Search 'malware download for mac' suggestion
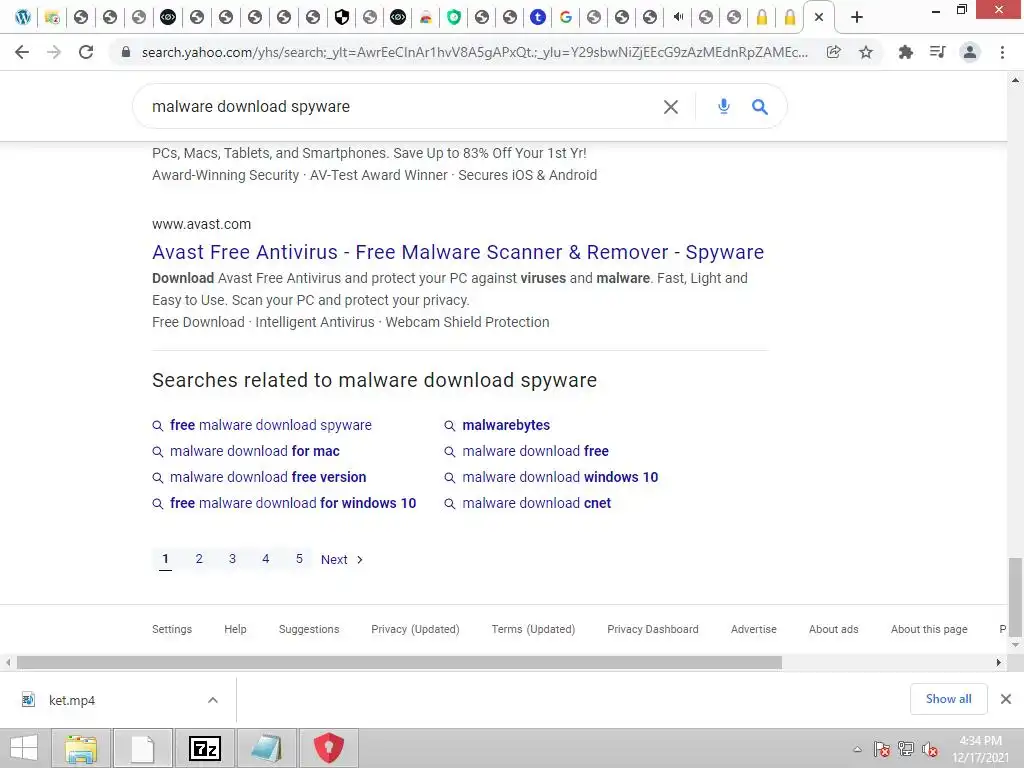1024x768 pixels. (255, 451)
